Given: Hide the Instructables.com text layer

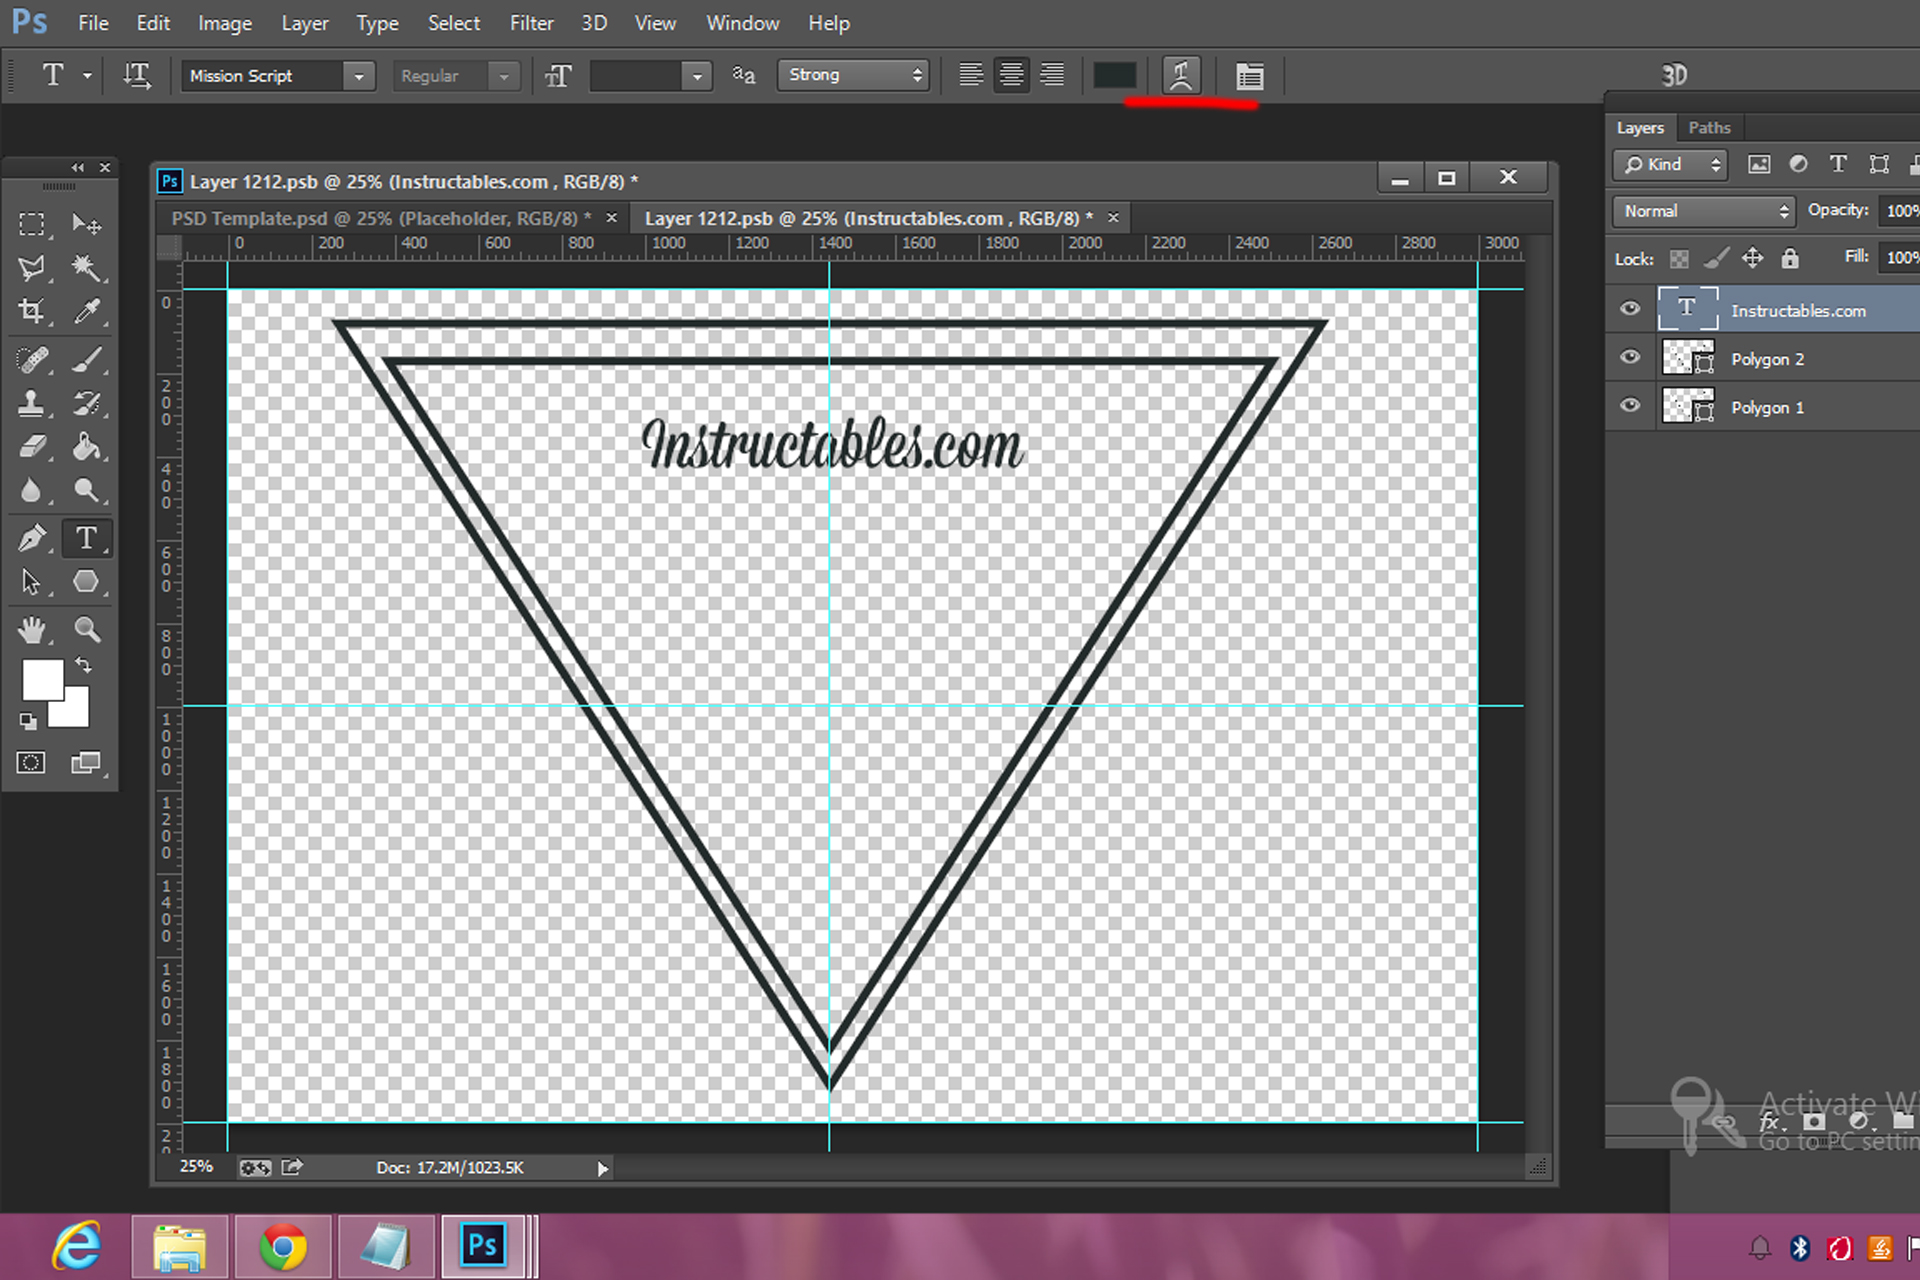Looking at the screenshot, I should tap(1630, 308).
